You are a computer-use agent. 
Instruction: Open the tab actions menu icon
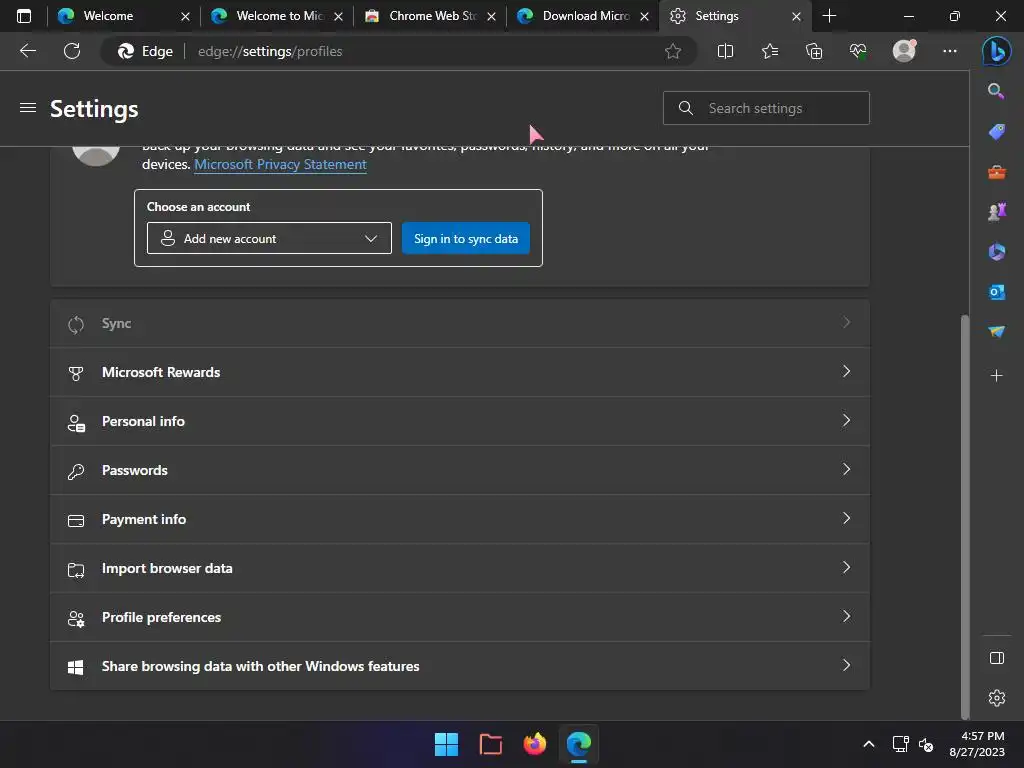[x=24, y=16]
